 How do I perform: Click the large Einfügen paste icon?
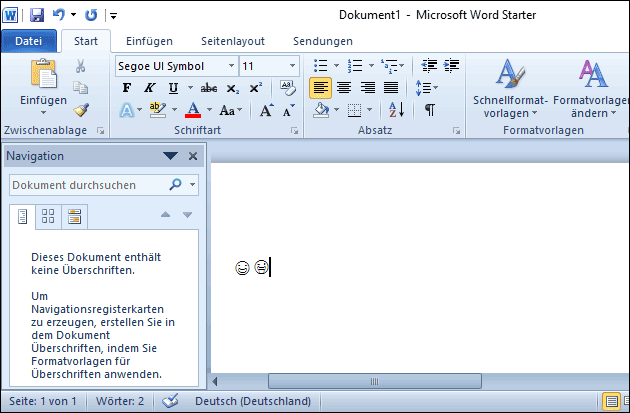click(x=43, y=74)
